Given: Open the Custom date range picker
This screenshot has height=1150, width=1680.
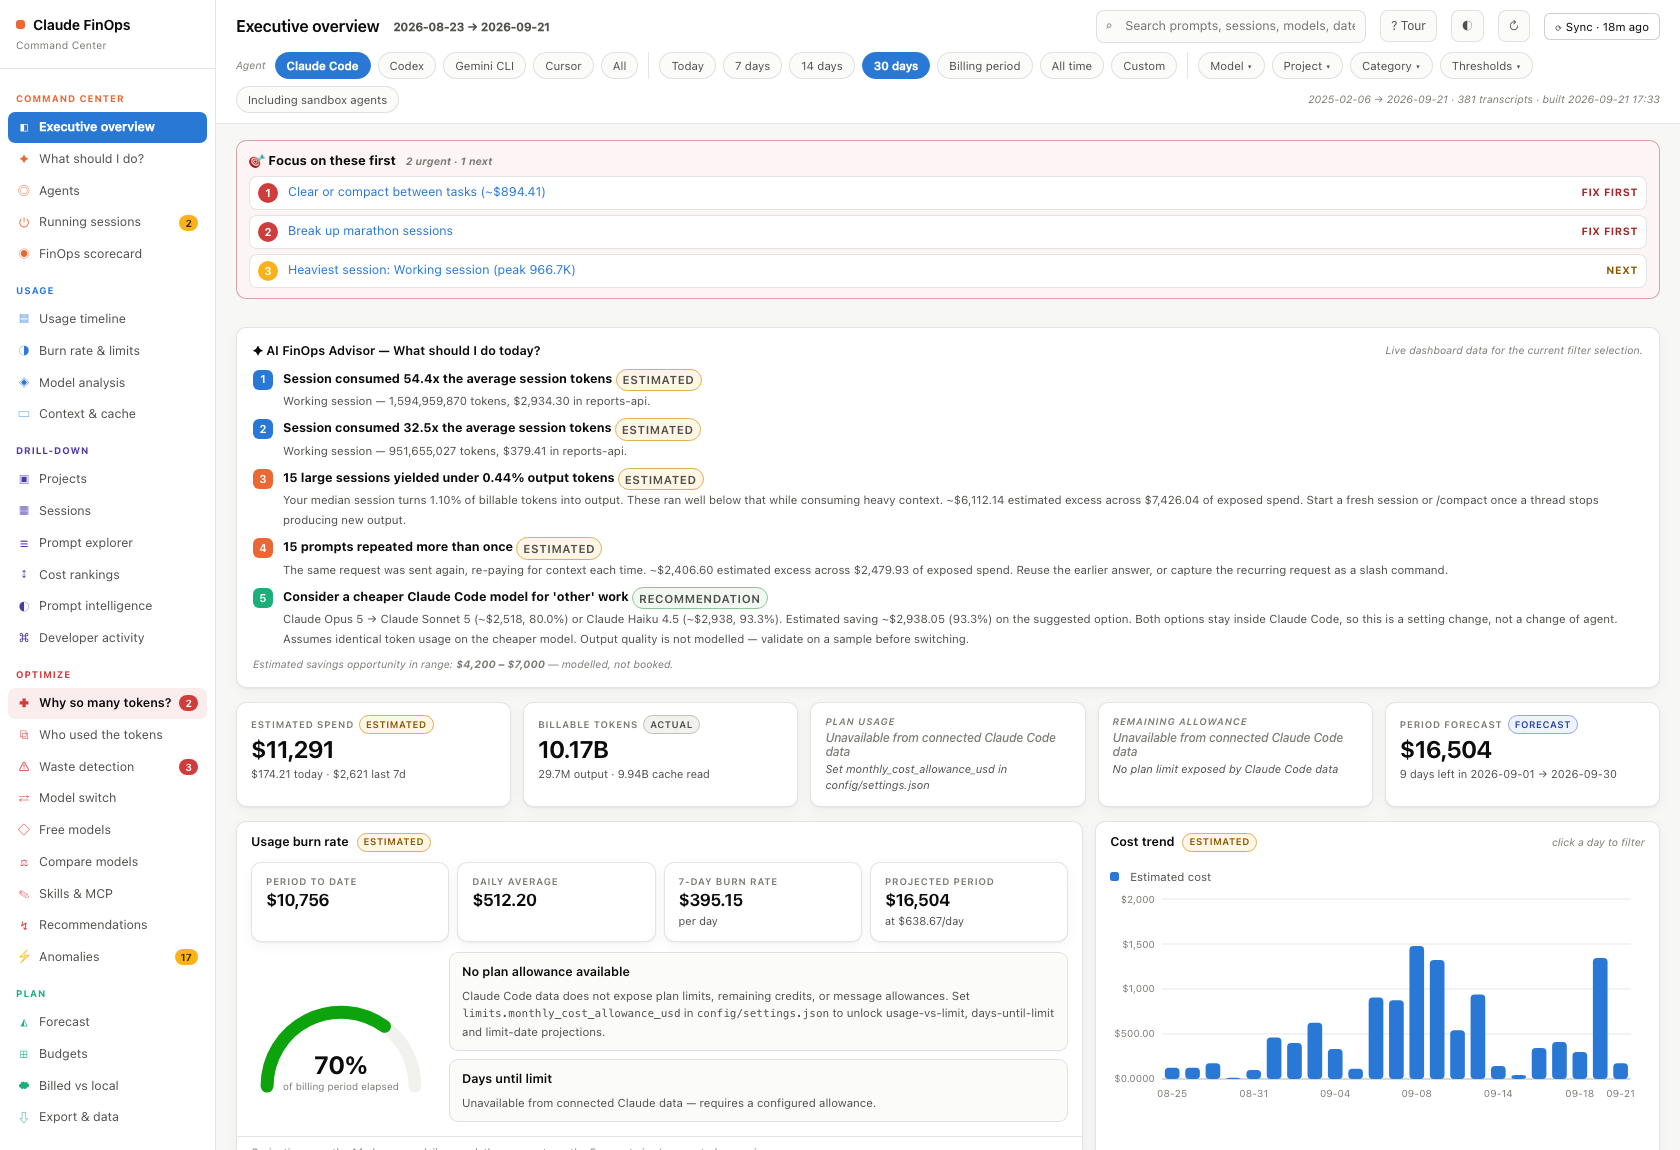Looking at the screenshot, I should (1144, 66).
